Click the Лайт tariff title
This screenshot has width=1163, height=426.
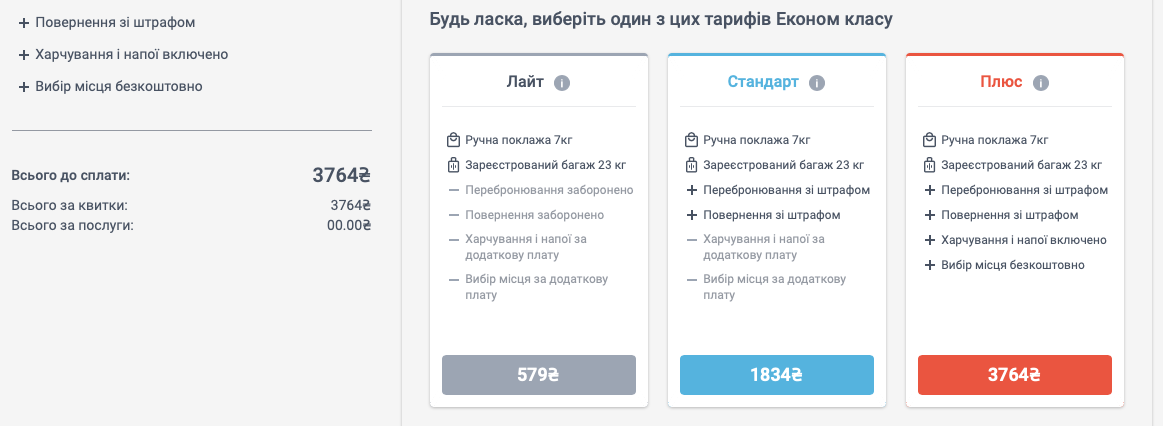pyautogui.click(x=528, y=82)
